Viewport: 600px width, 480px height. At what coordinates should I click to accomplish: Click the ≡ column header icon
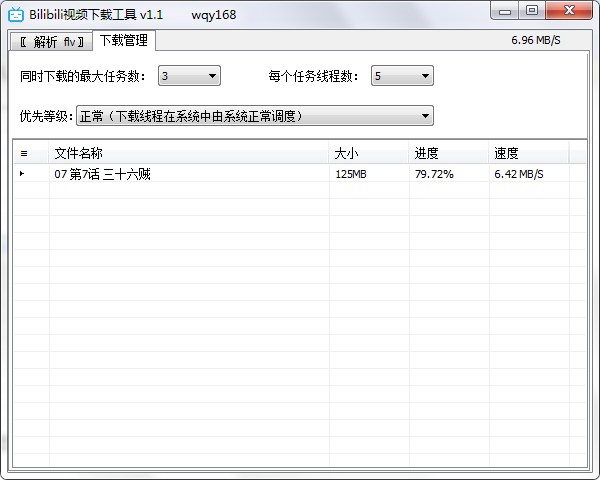click(x=24, y=153)
